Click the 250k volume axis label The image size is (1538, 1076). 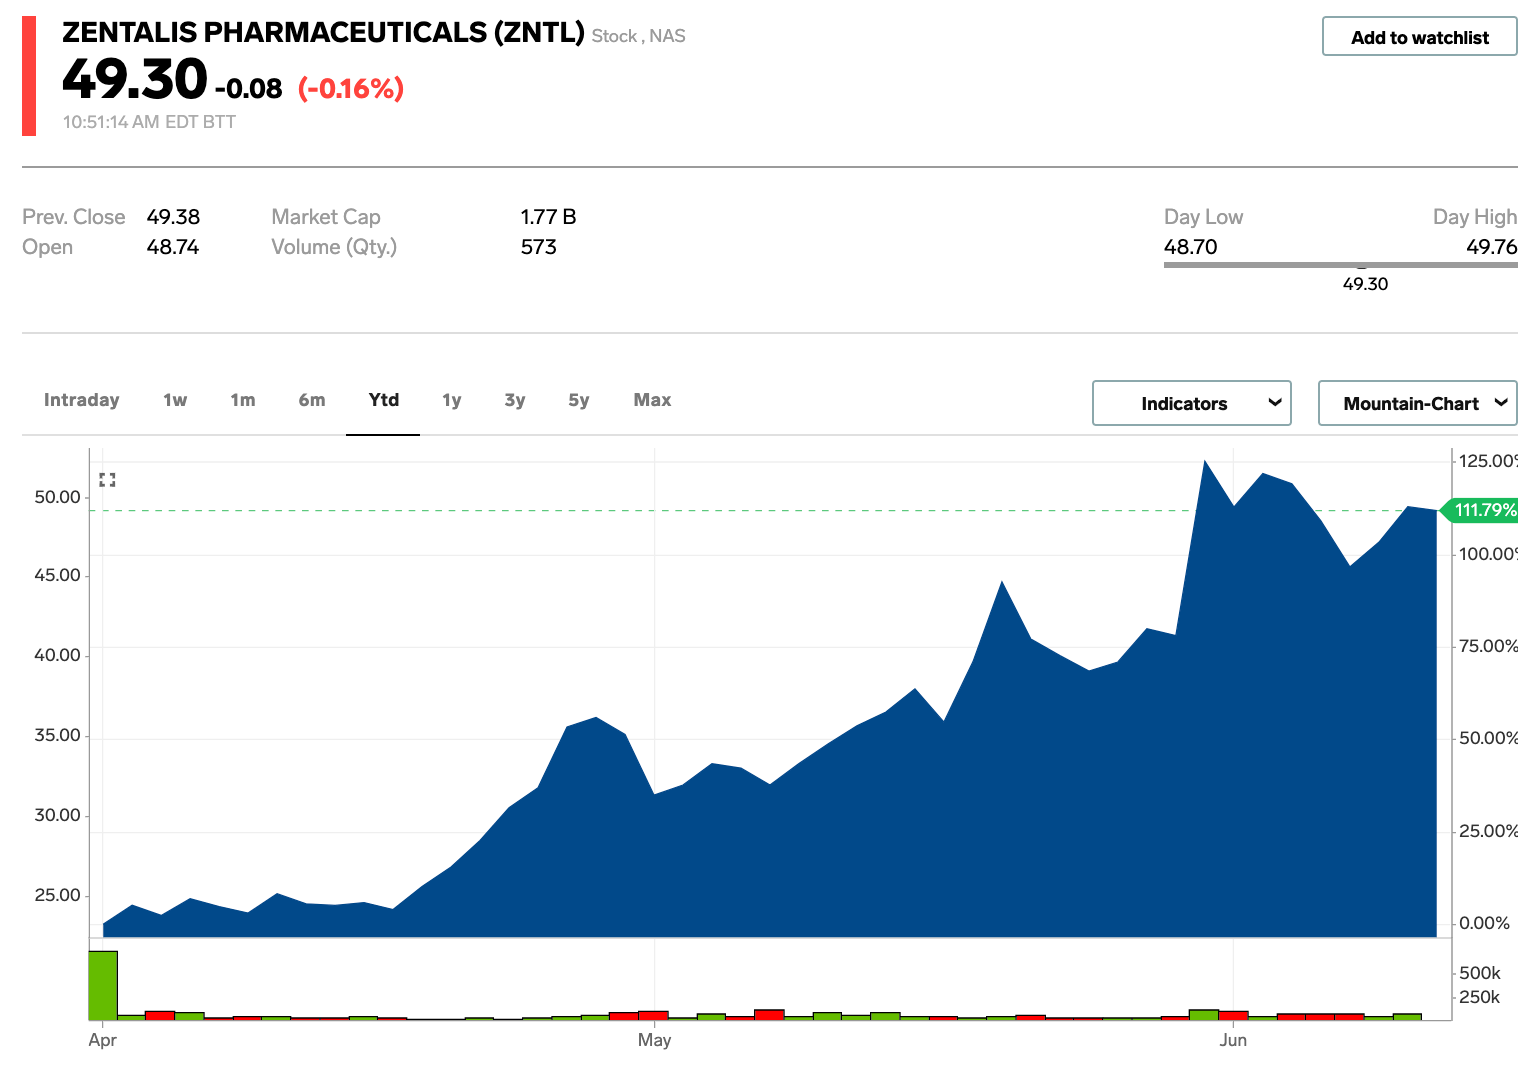pos(1479,997)
